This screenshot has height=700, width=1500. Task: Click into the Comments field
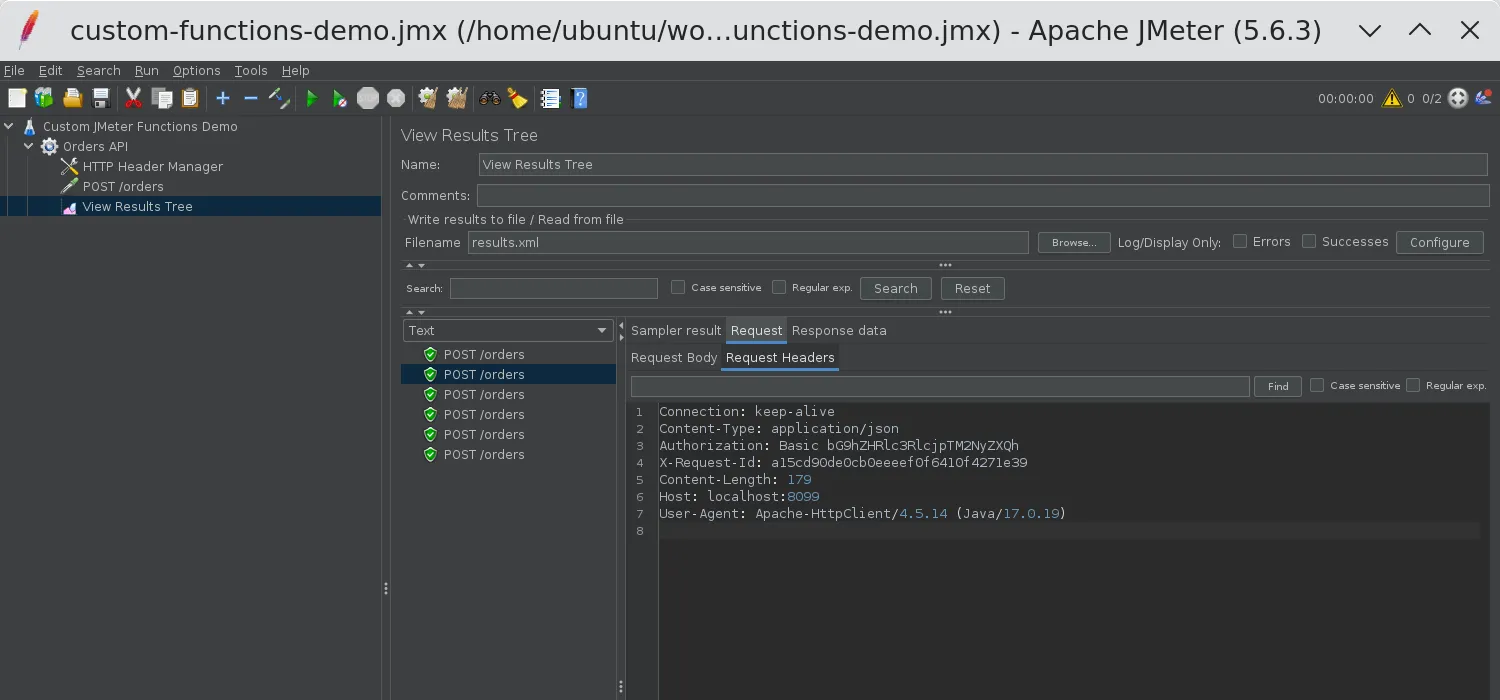point(983,195)
